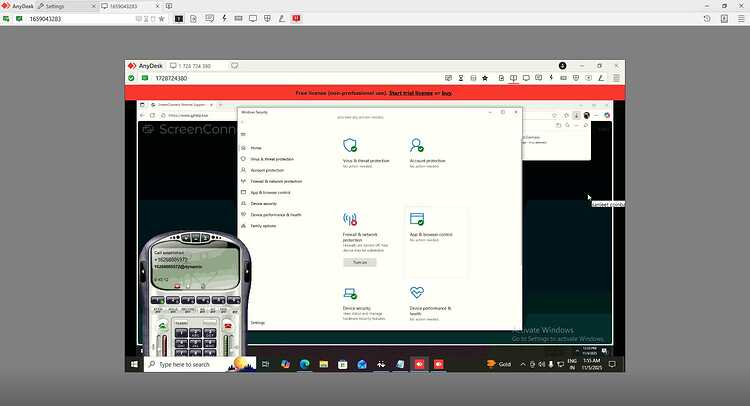Screen dimensions: 750x406
Task: Open Task View on the taskbar
Action: [x=265, y=364]
